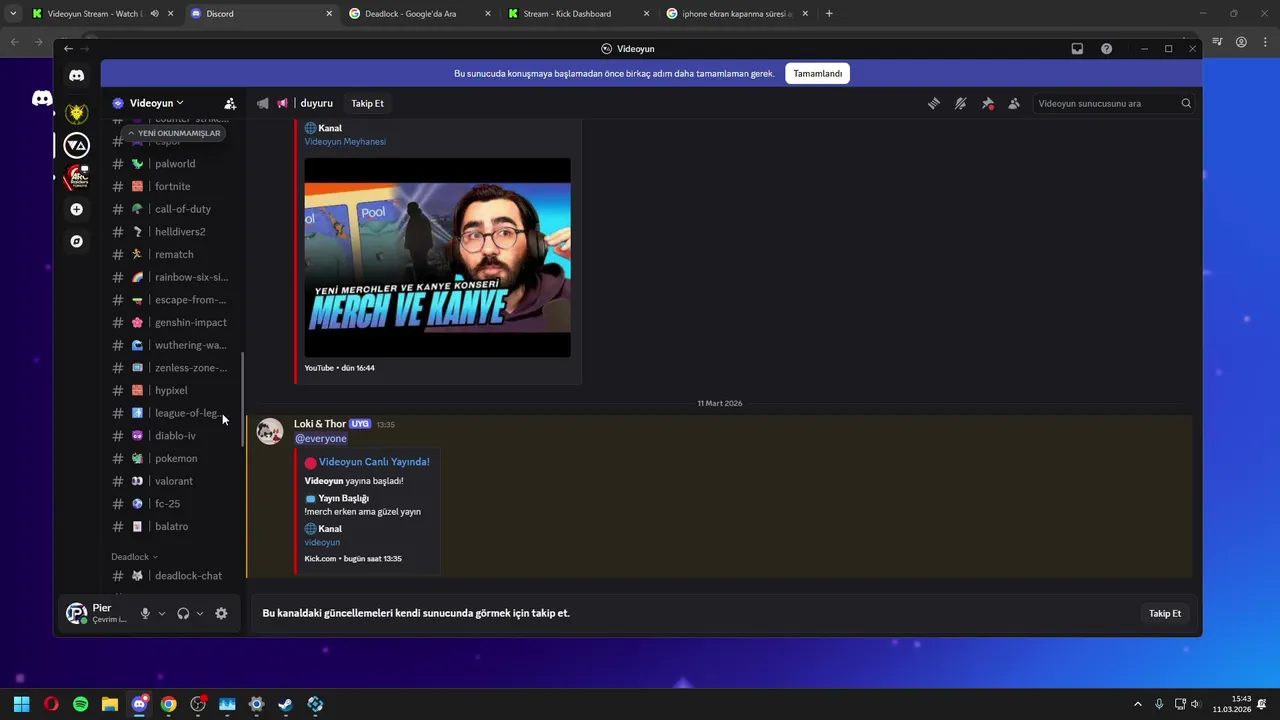
Task: Open the valorant channel
Action: 175,481
